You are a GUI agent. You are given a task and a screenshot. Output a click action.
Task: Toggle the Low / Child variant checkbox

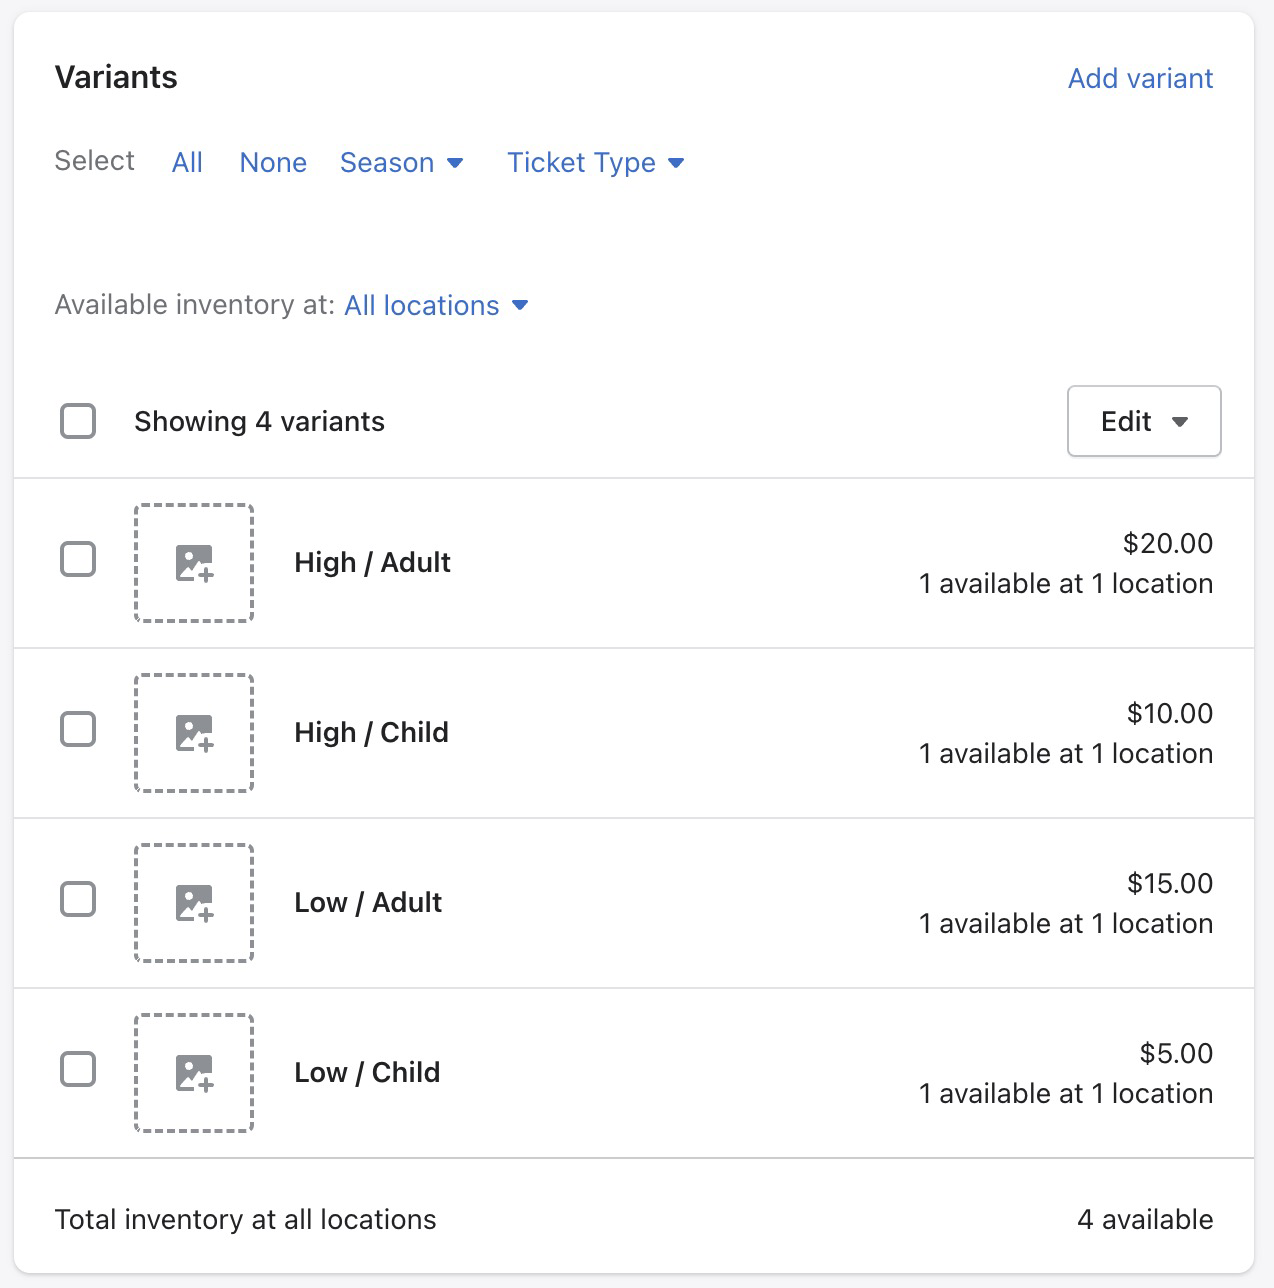click(78, 1070)
